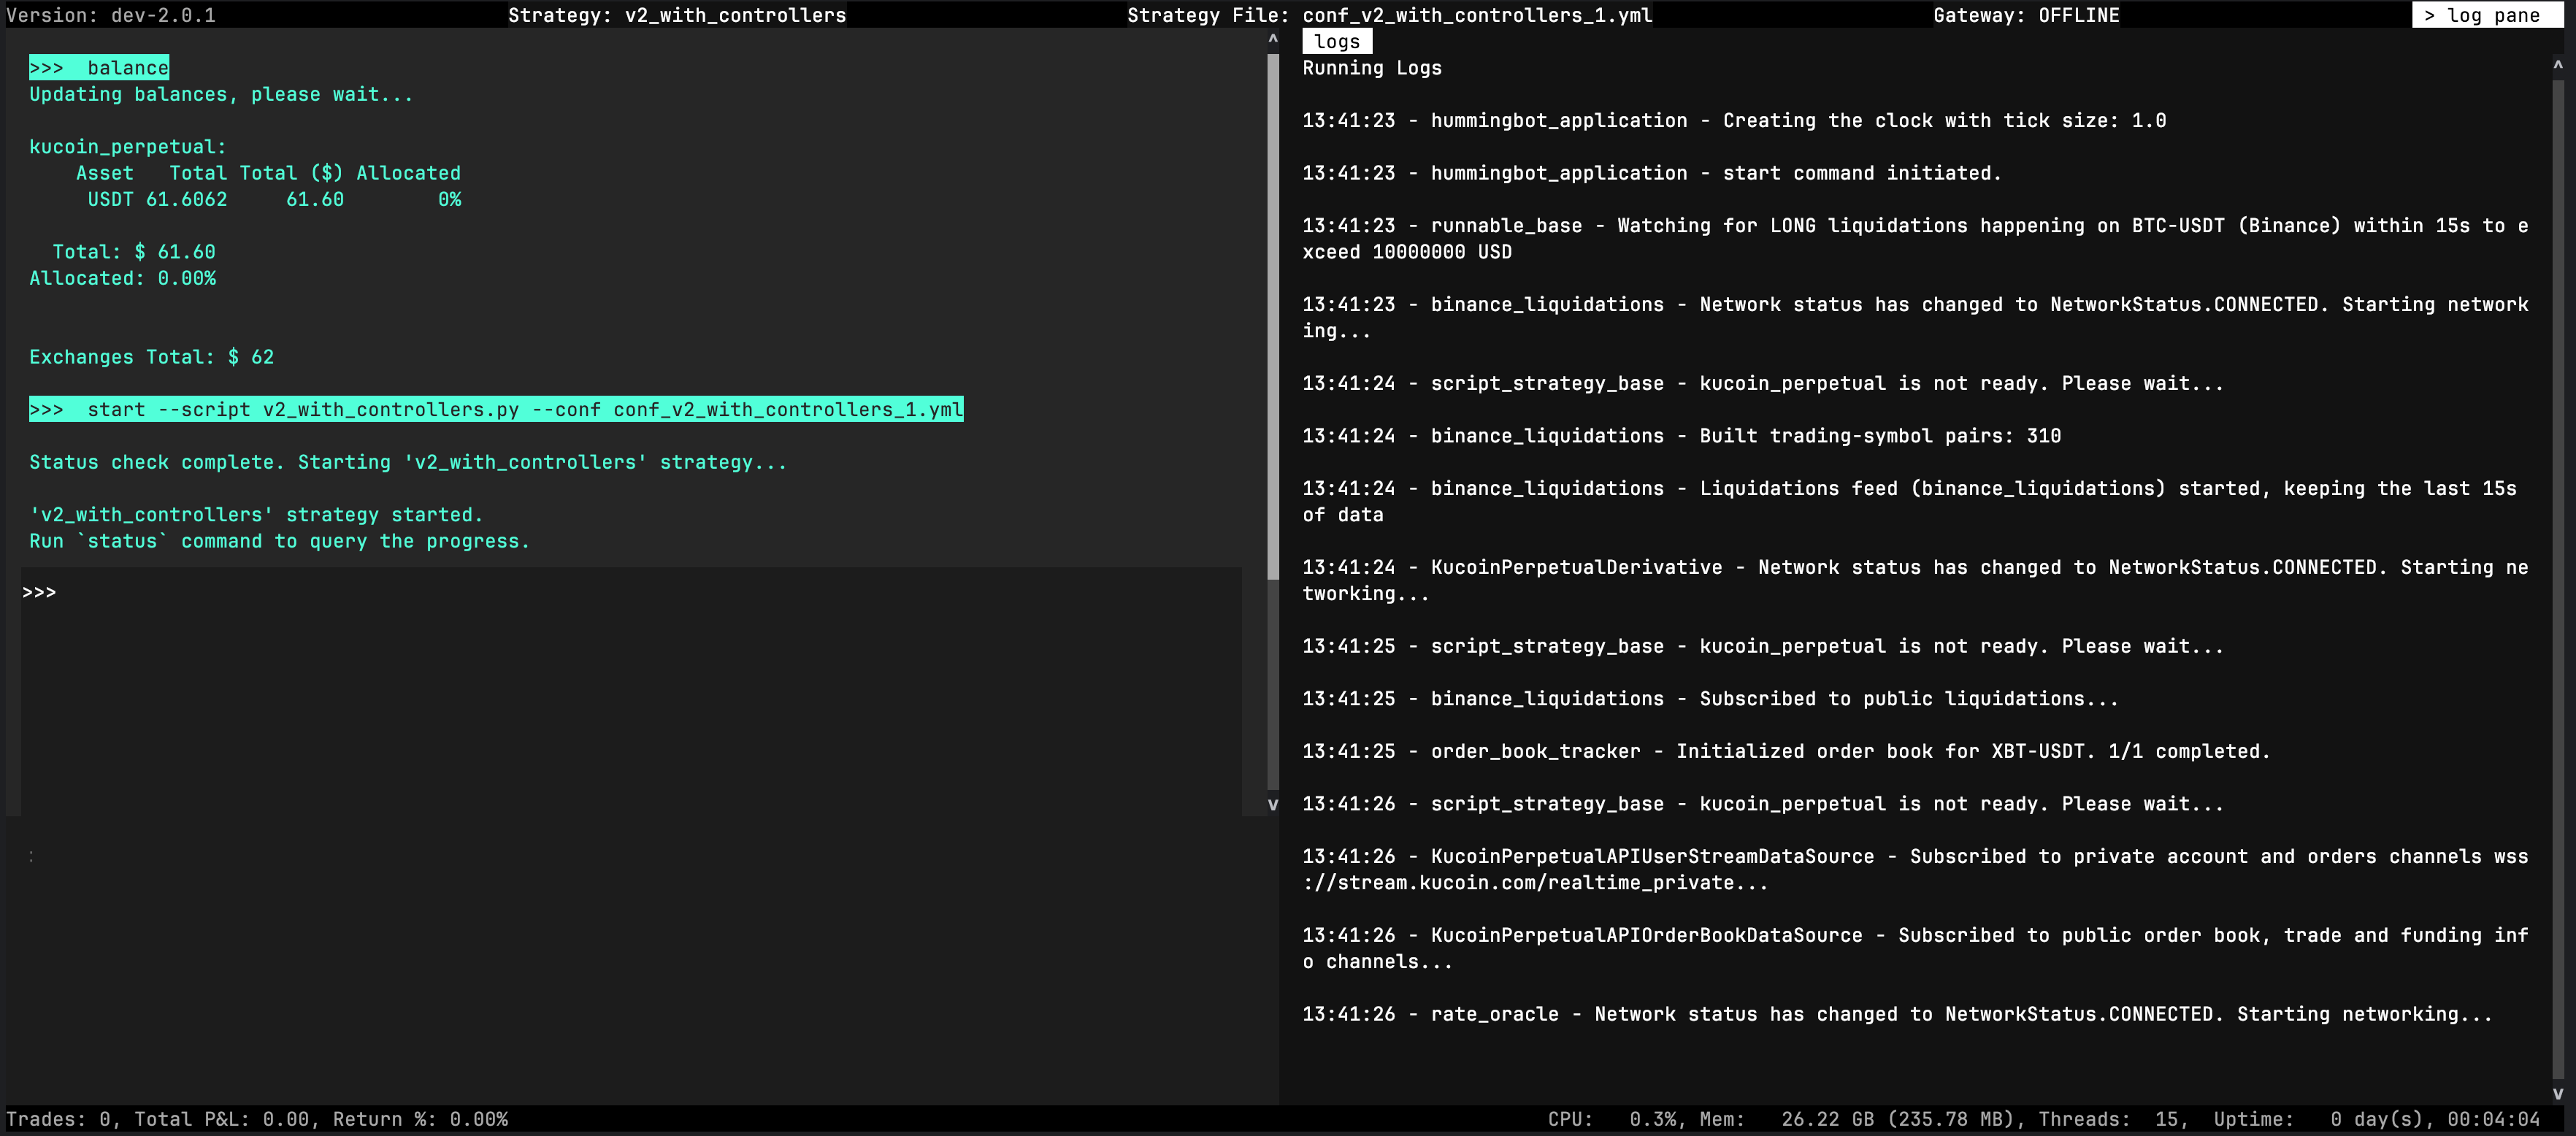Click the Version dev-2.0.1 label
This screenshot has height=1136, width=2576.
click(110, 15)
